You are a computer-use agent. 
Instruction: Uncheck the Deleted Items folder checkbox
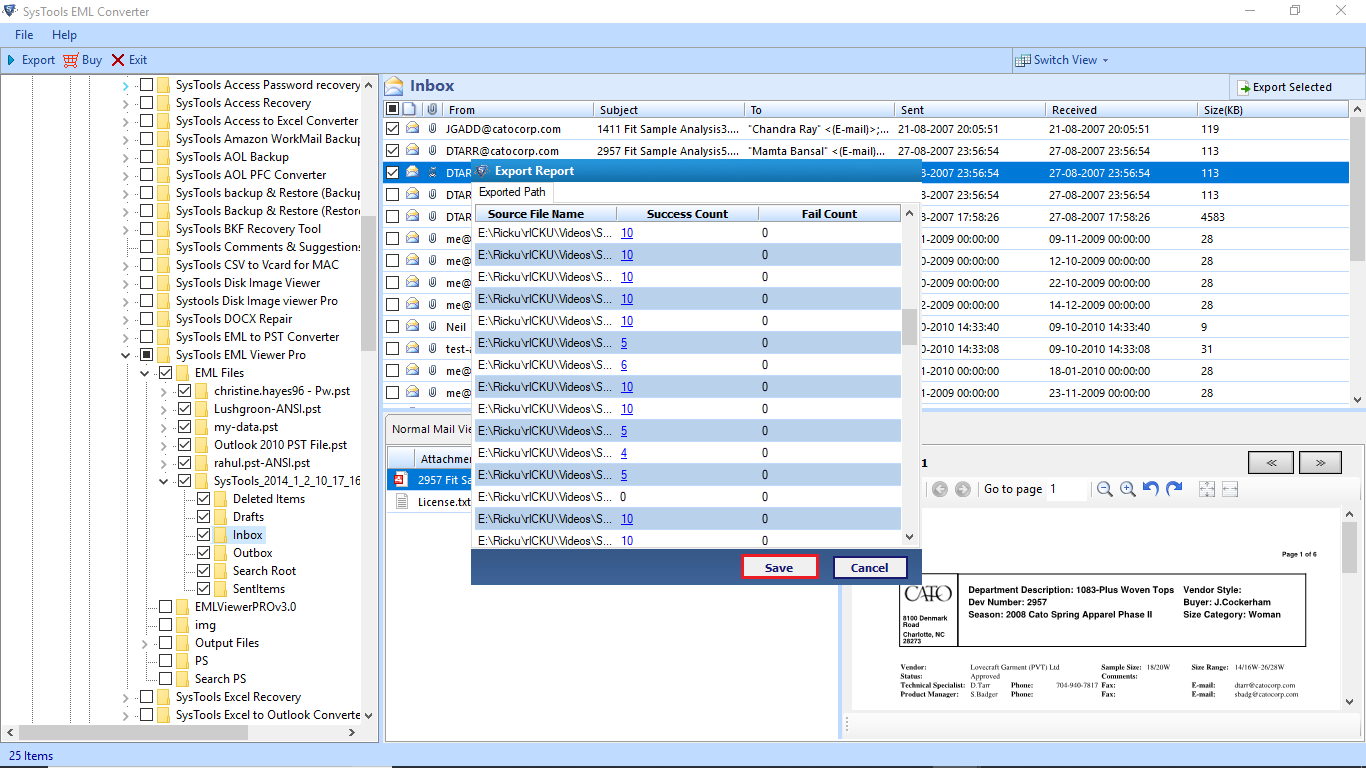click(x=204, y=499)
